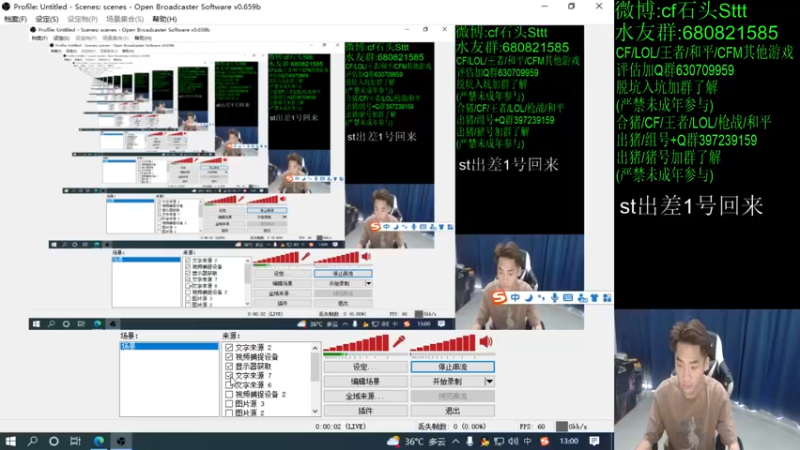Click the tray microphone icon
This screenshot has height=450, width=800.
(x=469, y=441)
